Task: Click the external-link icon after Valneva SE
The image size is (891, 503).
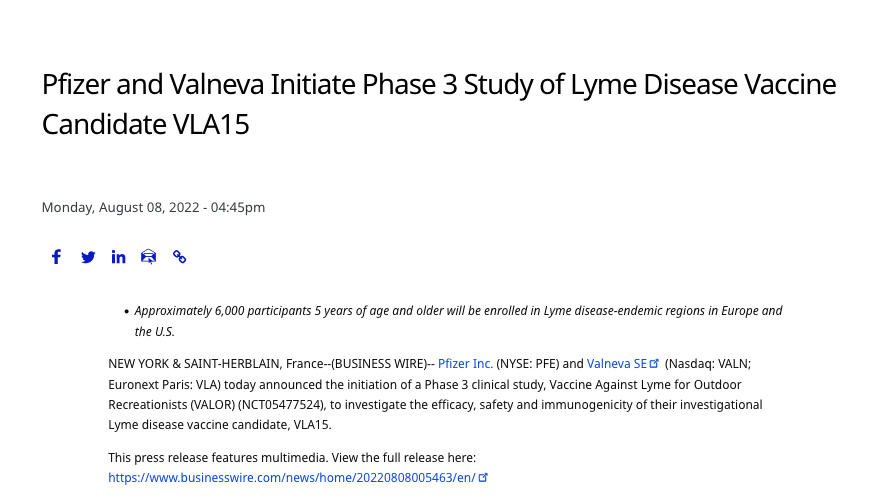Action: 654,363
